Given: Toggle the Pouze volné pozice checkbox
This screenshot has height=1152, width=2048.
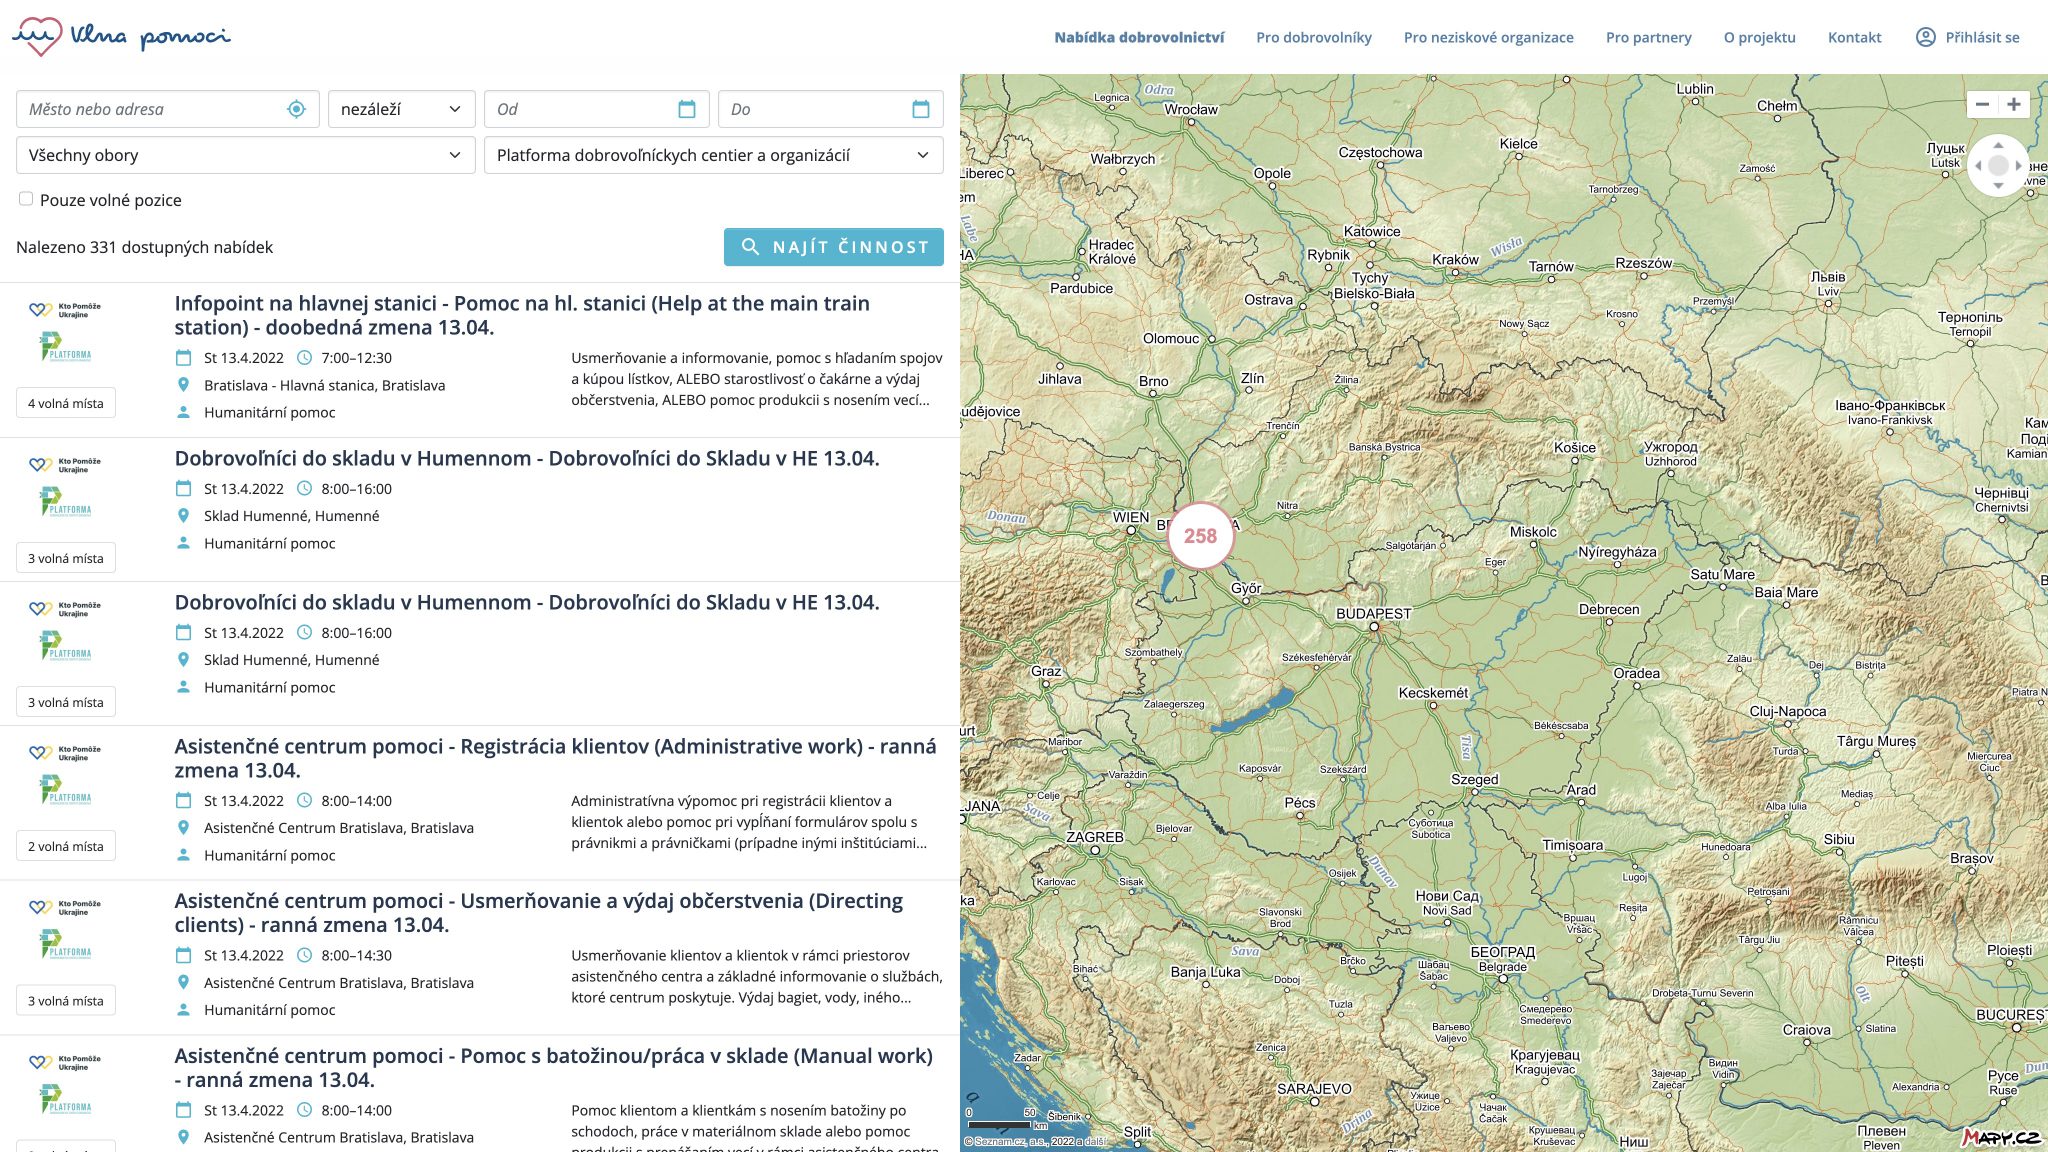Looking at the screenshot, I should click(26, 199).
